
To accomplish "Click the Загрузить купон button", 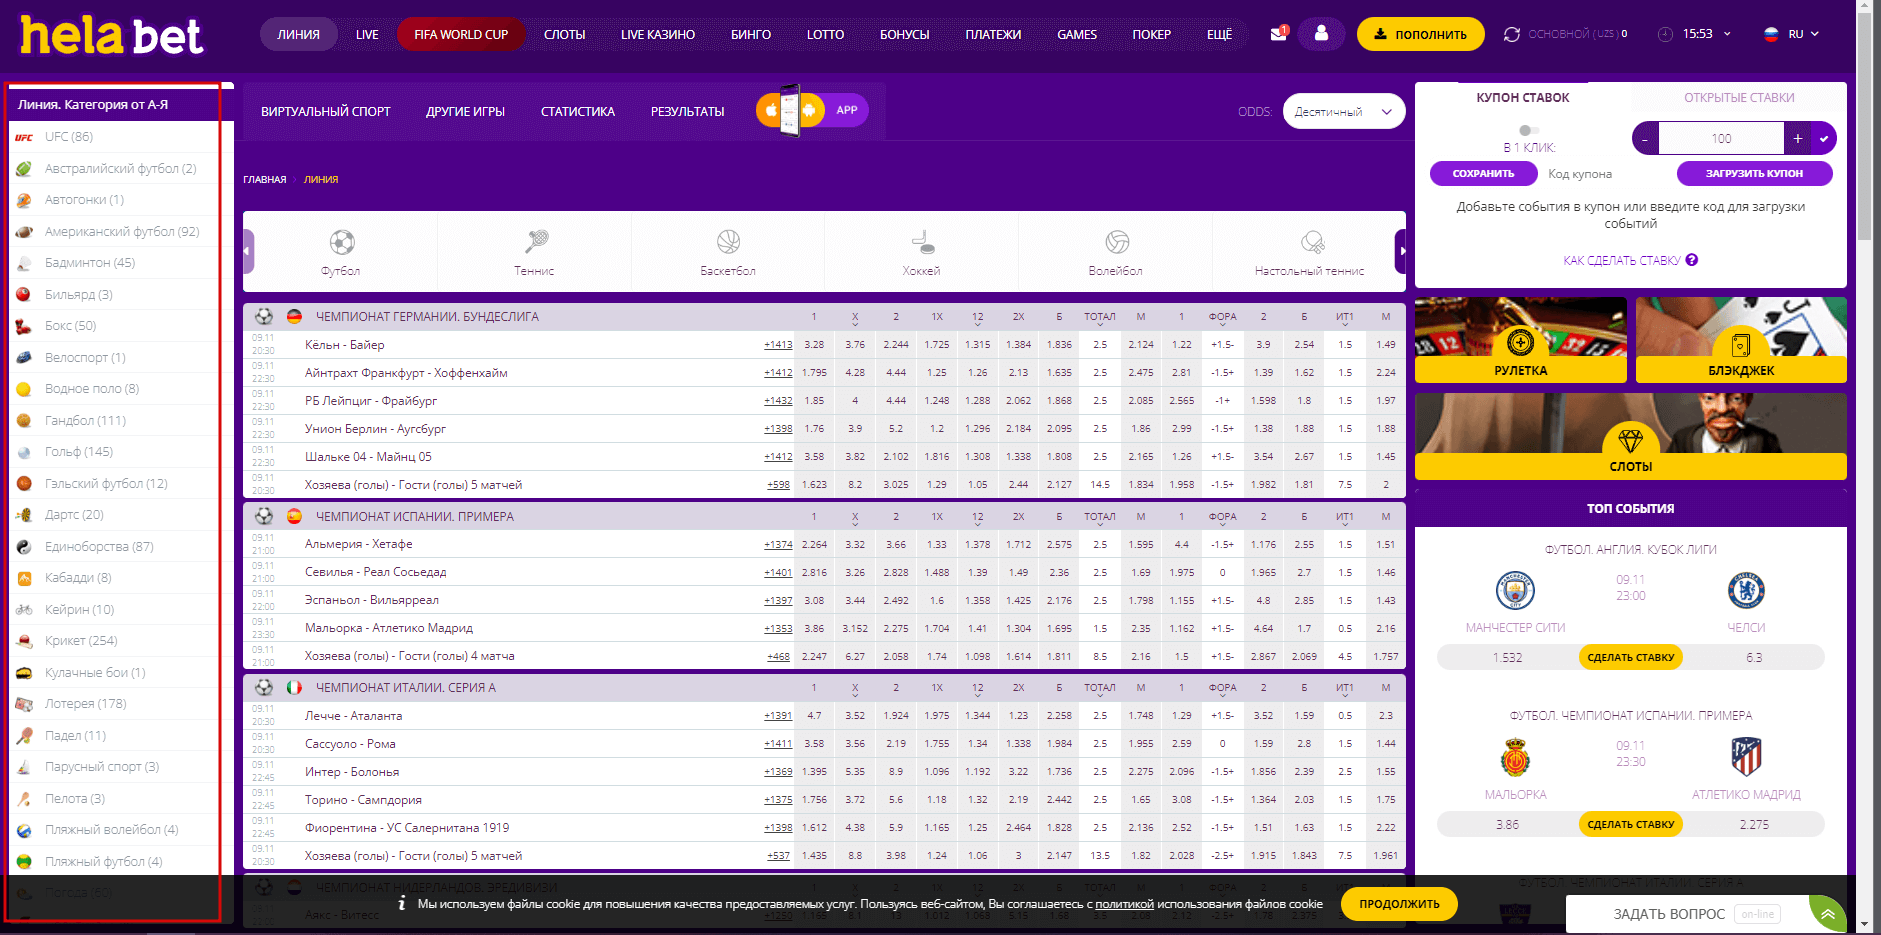I will 1754,174.
